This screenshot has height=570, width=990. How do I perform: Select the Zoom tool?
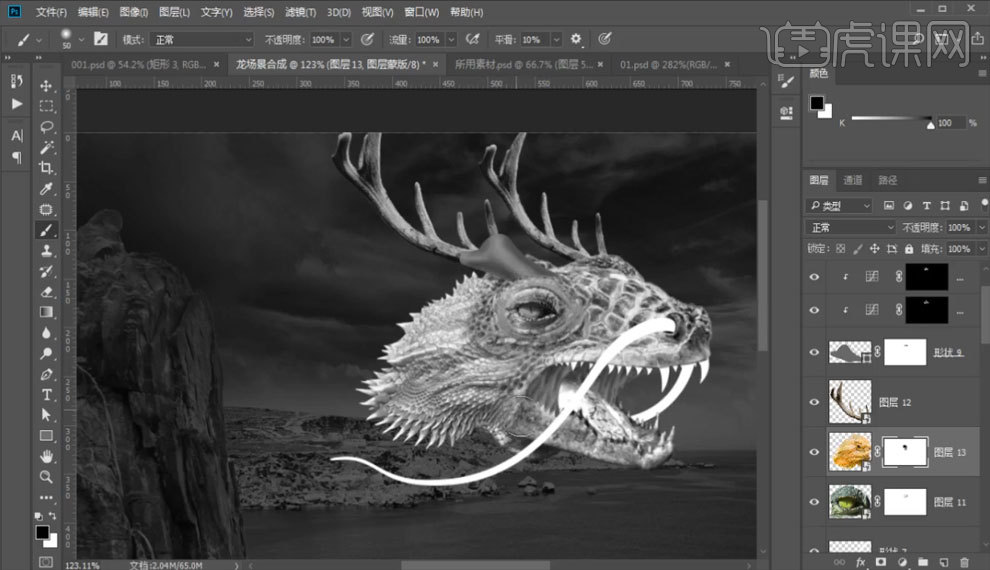click(x=46, y=477)
